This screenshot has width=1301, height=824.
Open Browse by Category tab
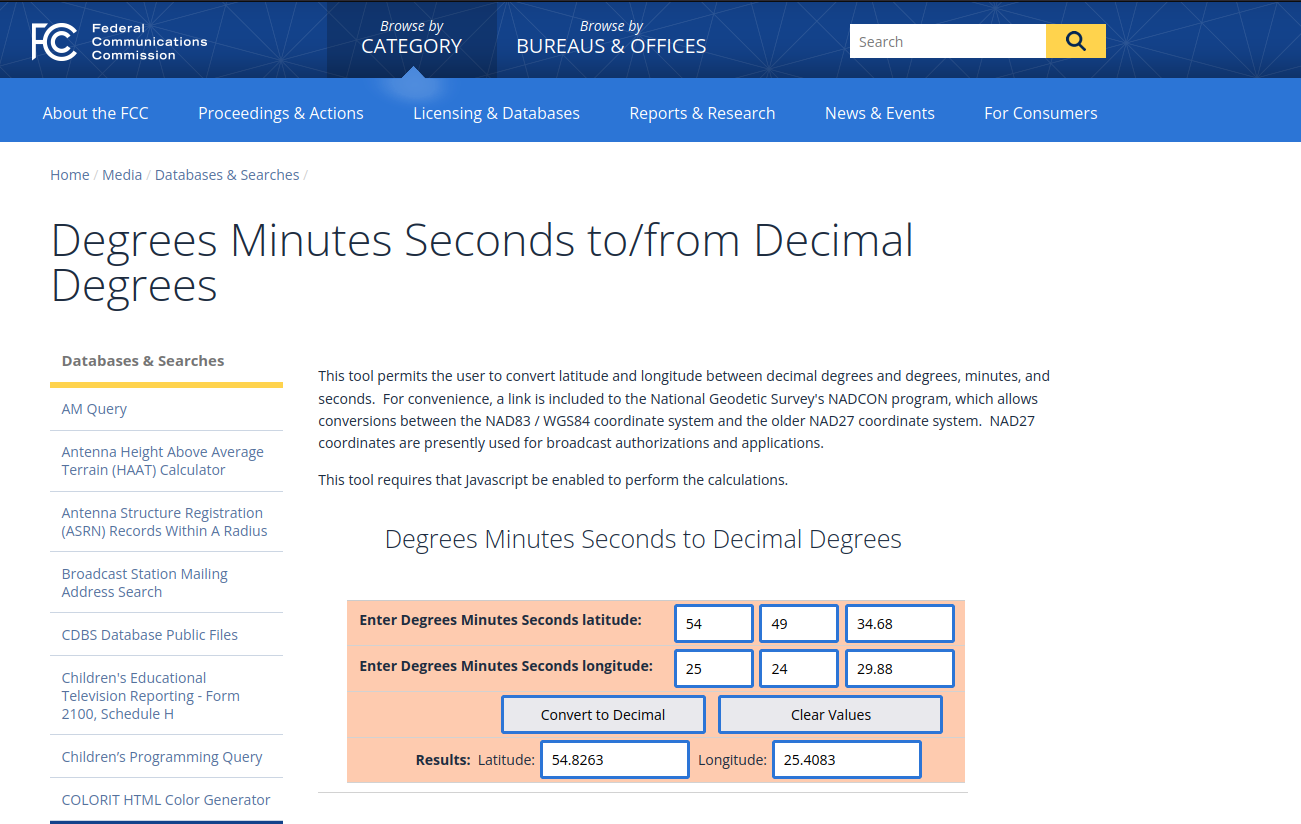click(412, 39)
